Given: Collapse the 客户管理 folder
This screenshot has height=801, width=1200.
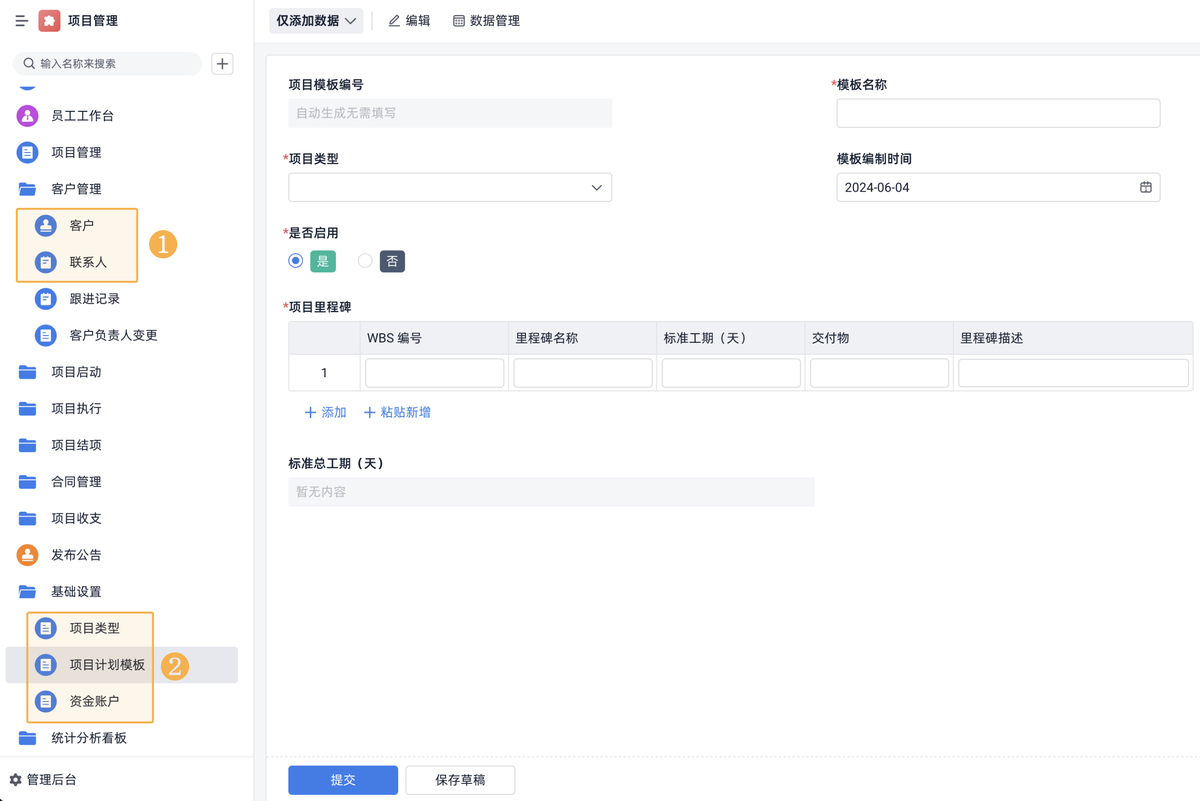Looking at the screenshot, I should pyautogui.click(x=76, y=189).
